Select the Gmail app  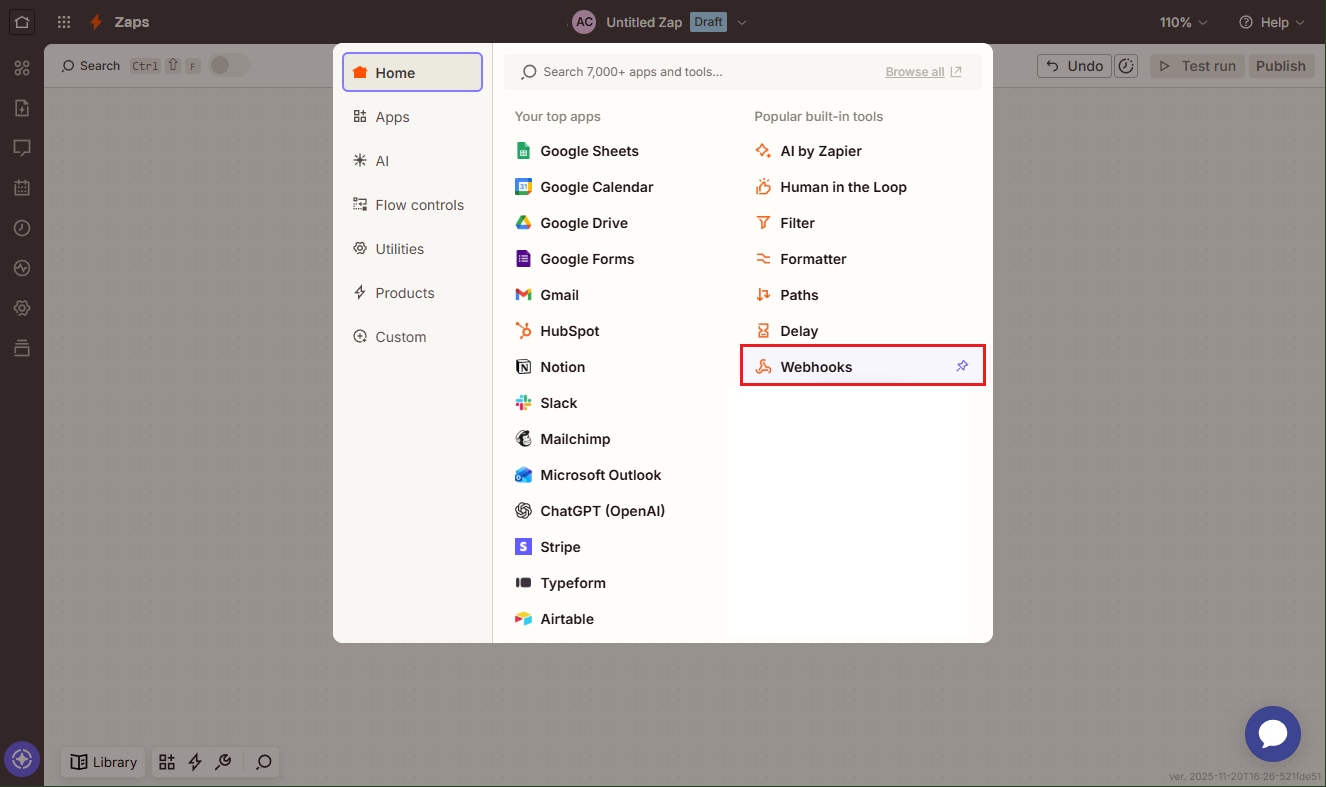point(547,295)
